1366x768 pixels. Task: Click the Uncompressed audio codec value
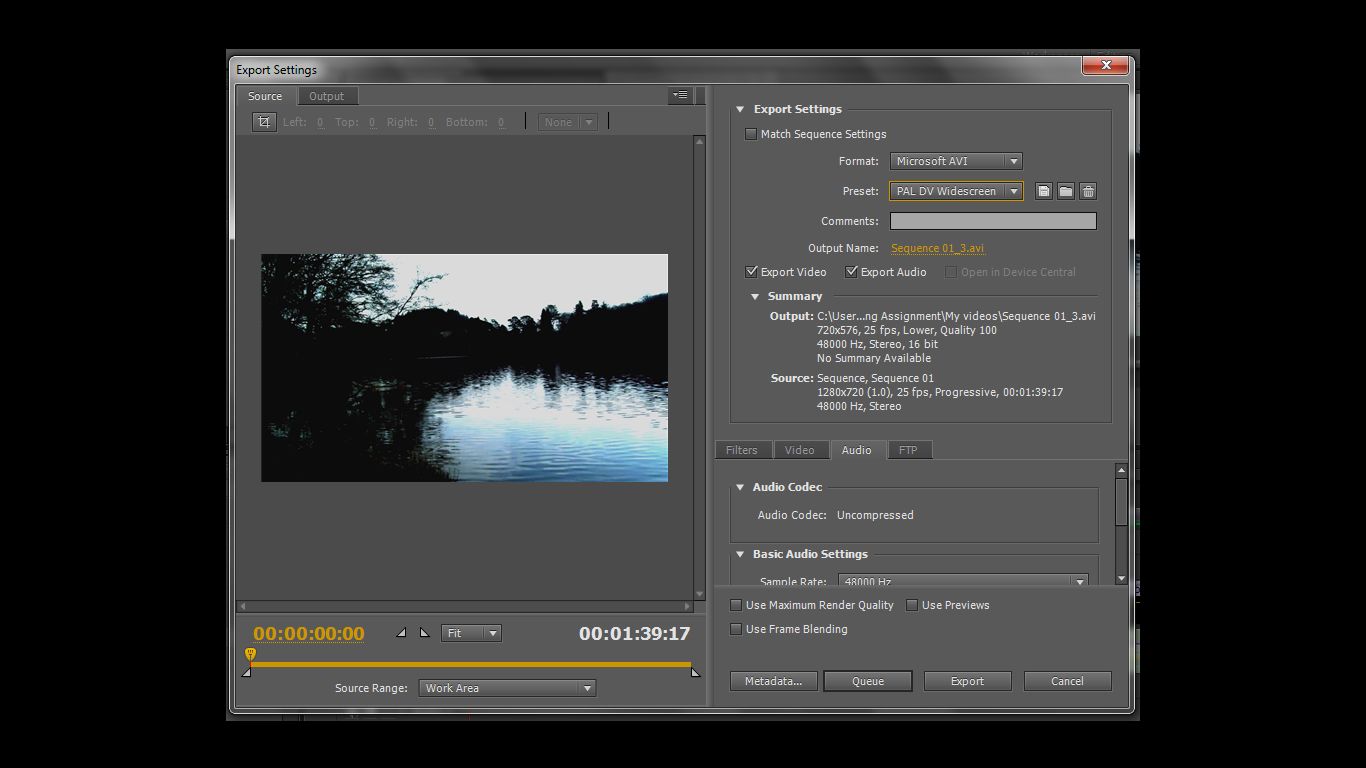[x=875, y=515]
